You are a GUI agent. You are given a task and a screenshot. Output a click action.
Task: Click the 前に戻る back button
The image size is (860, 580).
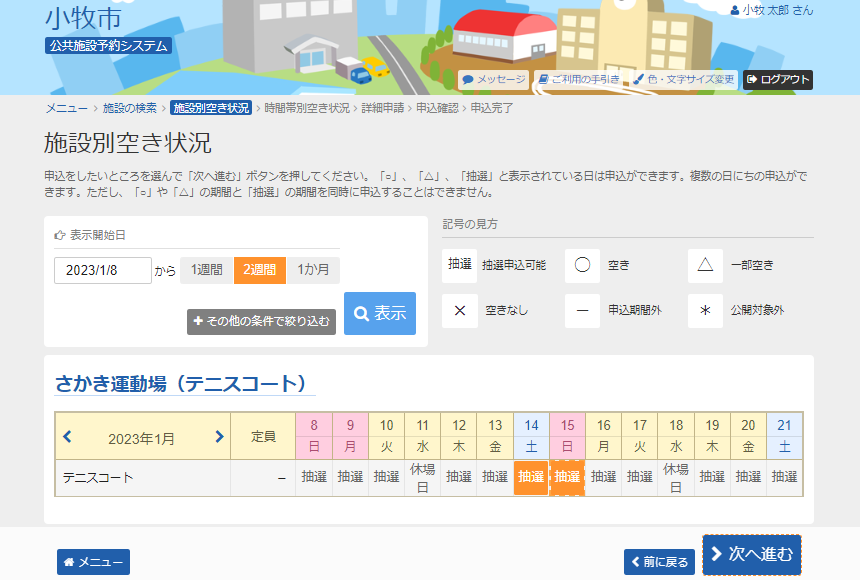pos(659,562)
